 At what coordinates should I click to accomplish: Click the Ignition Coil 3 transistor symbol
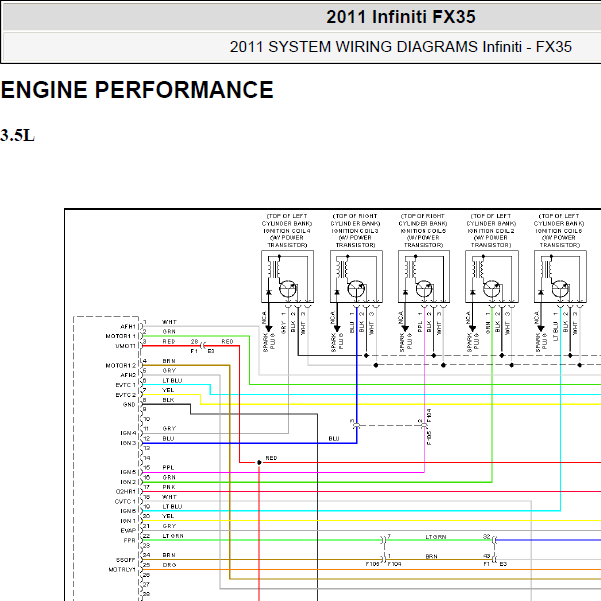(356, 289)
